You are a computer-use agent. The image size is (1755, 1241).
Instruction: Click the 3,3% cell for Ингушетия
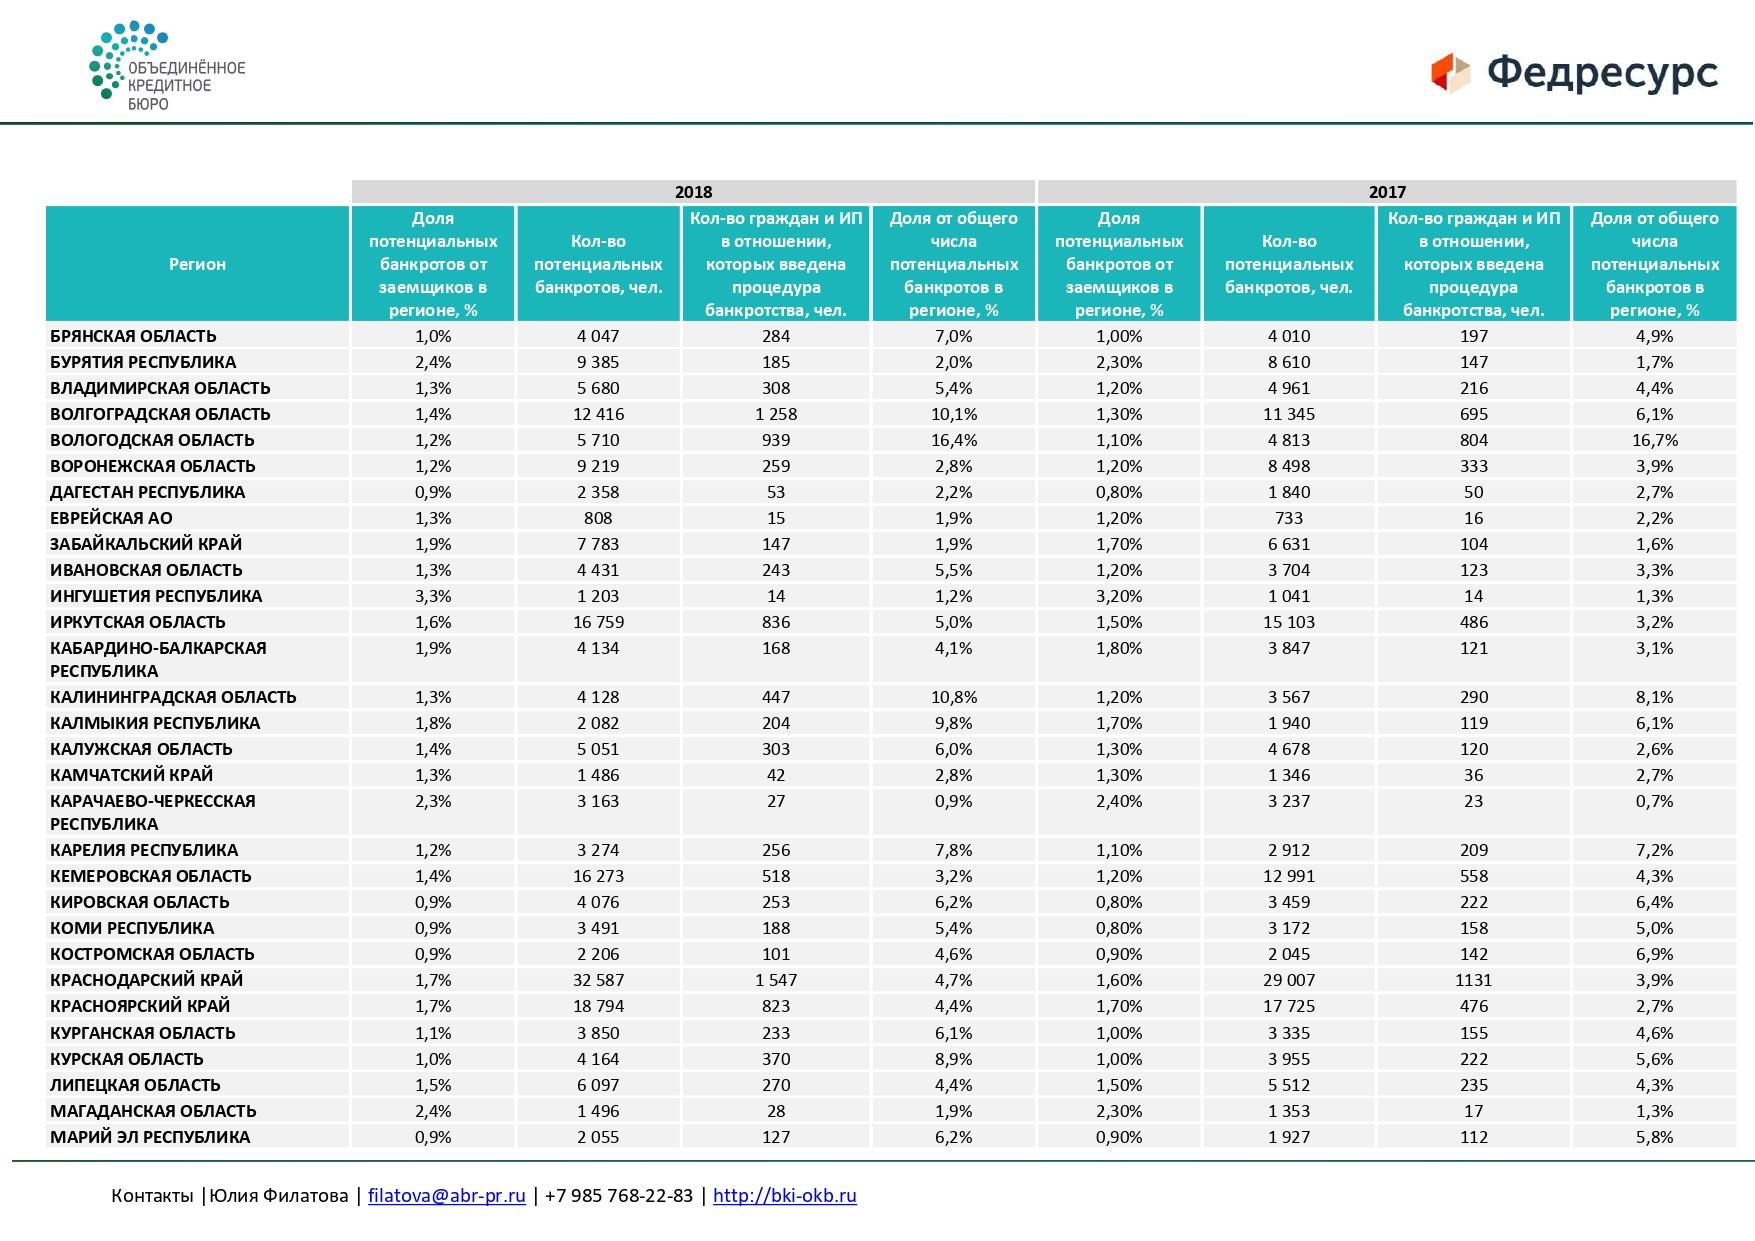pyautogui.click(x=433, y=596)
